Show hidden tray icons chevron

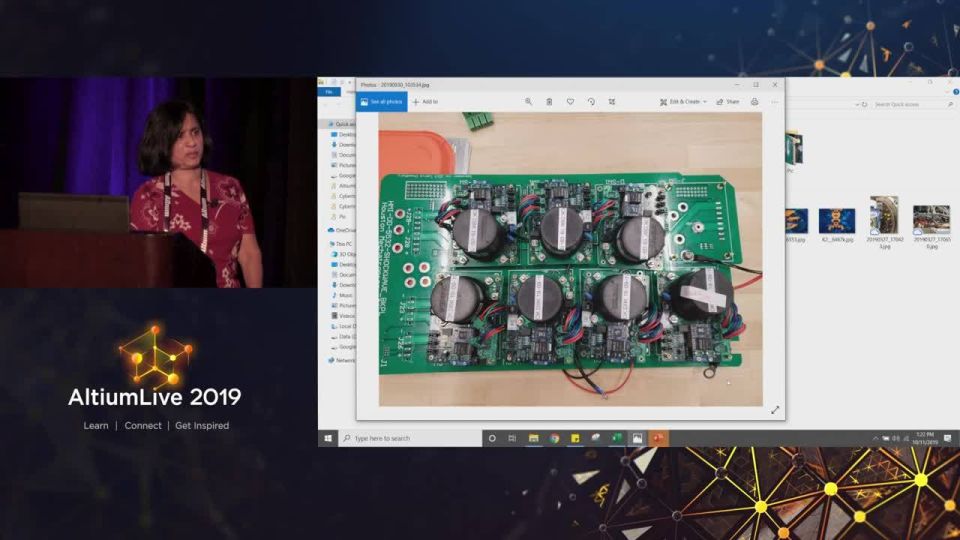click(x=876, y=438)
